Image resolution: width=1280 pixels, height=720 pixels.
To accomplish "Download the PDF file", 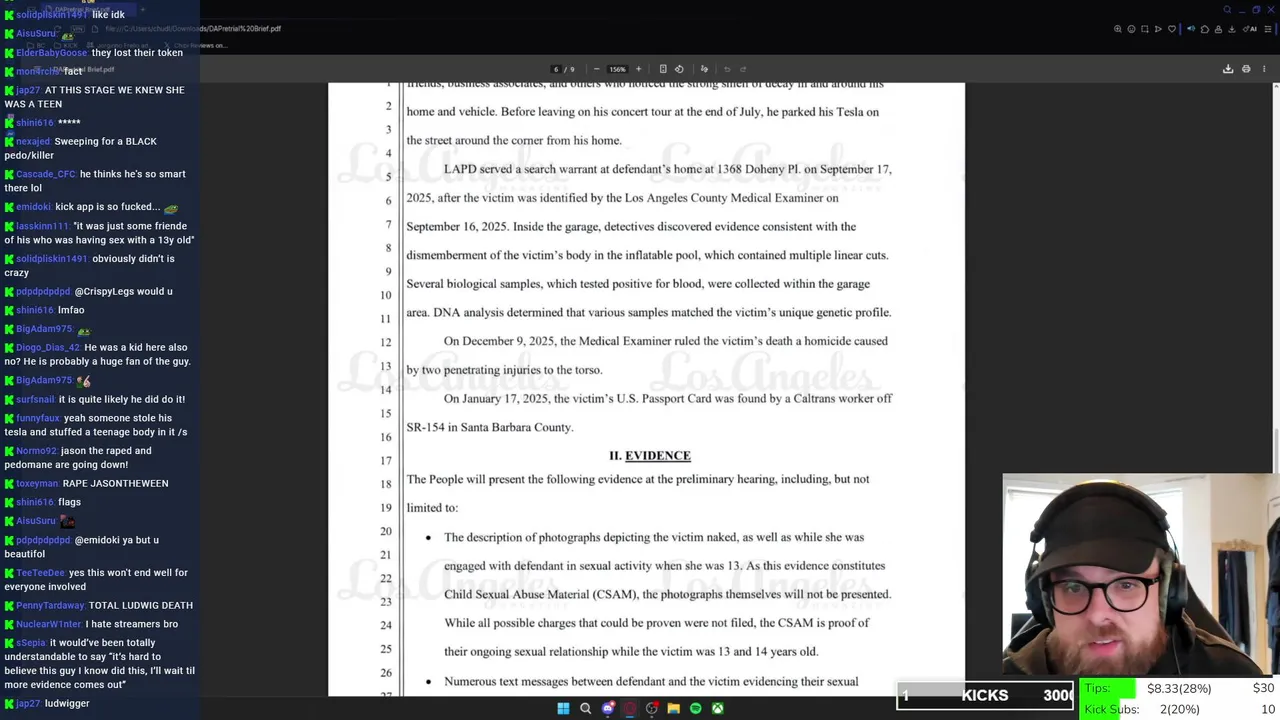I will (x=1228, y=69).
